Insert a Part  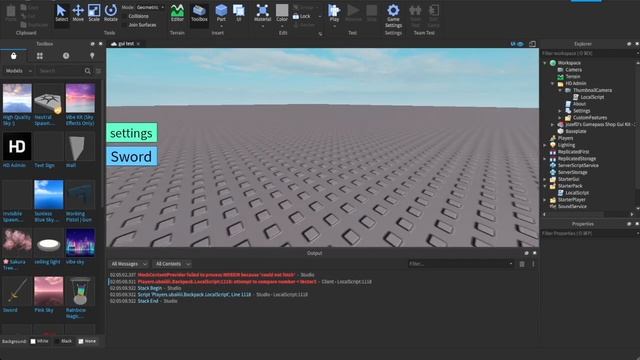[x=221, y=13]
